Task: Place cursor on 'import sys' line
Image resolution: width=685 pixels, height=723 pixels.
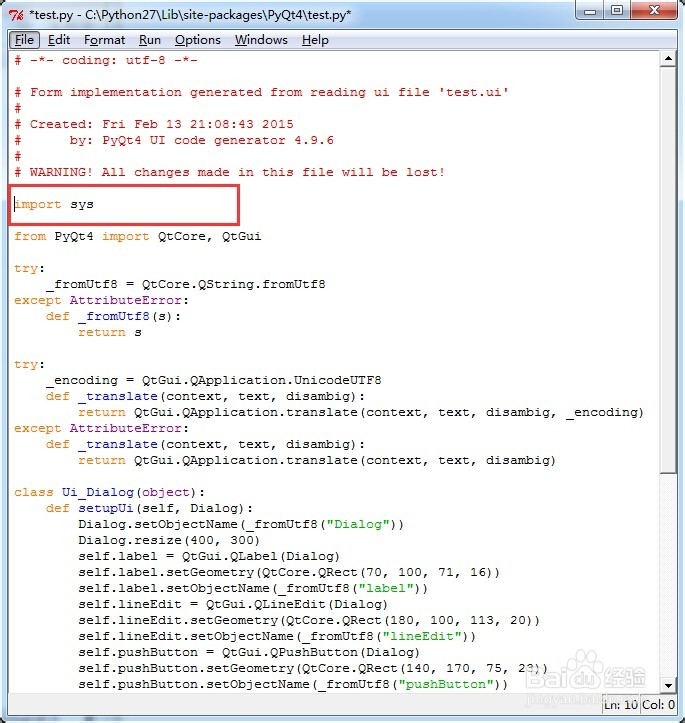Action: (54, 204)
